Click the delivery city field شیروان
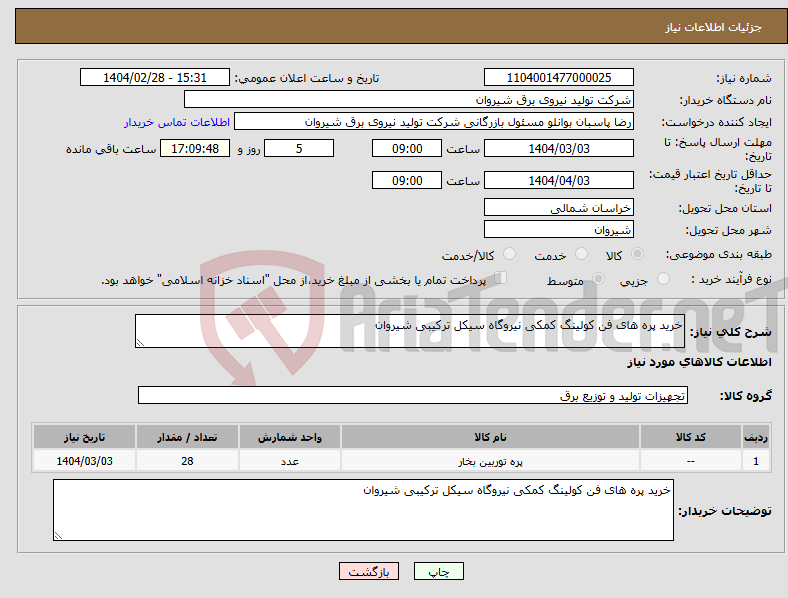 click(558, 230)
